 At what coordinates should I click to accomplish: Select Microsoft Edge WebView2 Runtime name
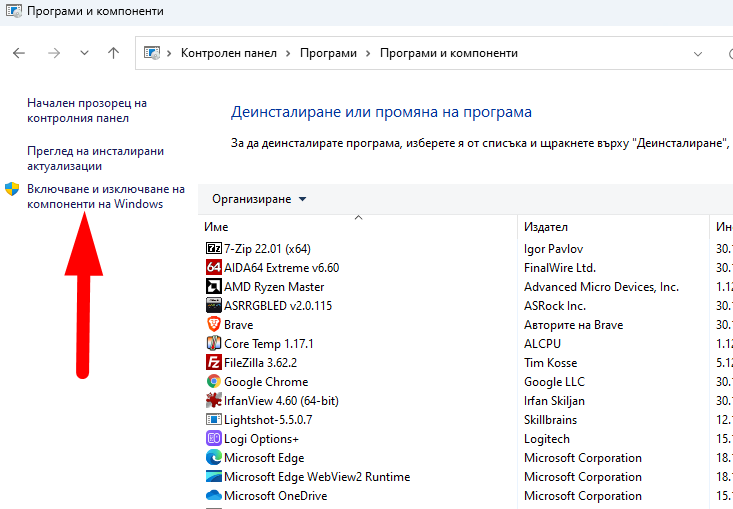[317, 477]
